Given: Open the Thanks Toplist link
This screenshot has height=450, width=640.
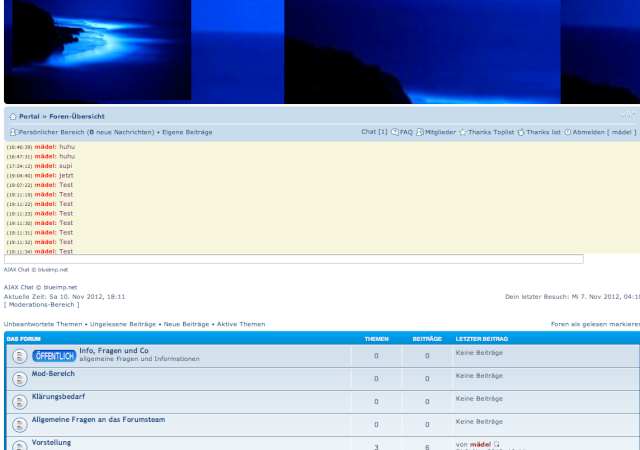Looking at the screenshot, I should click(491, 132).
